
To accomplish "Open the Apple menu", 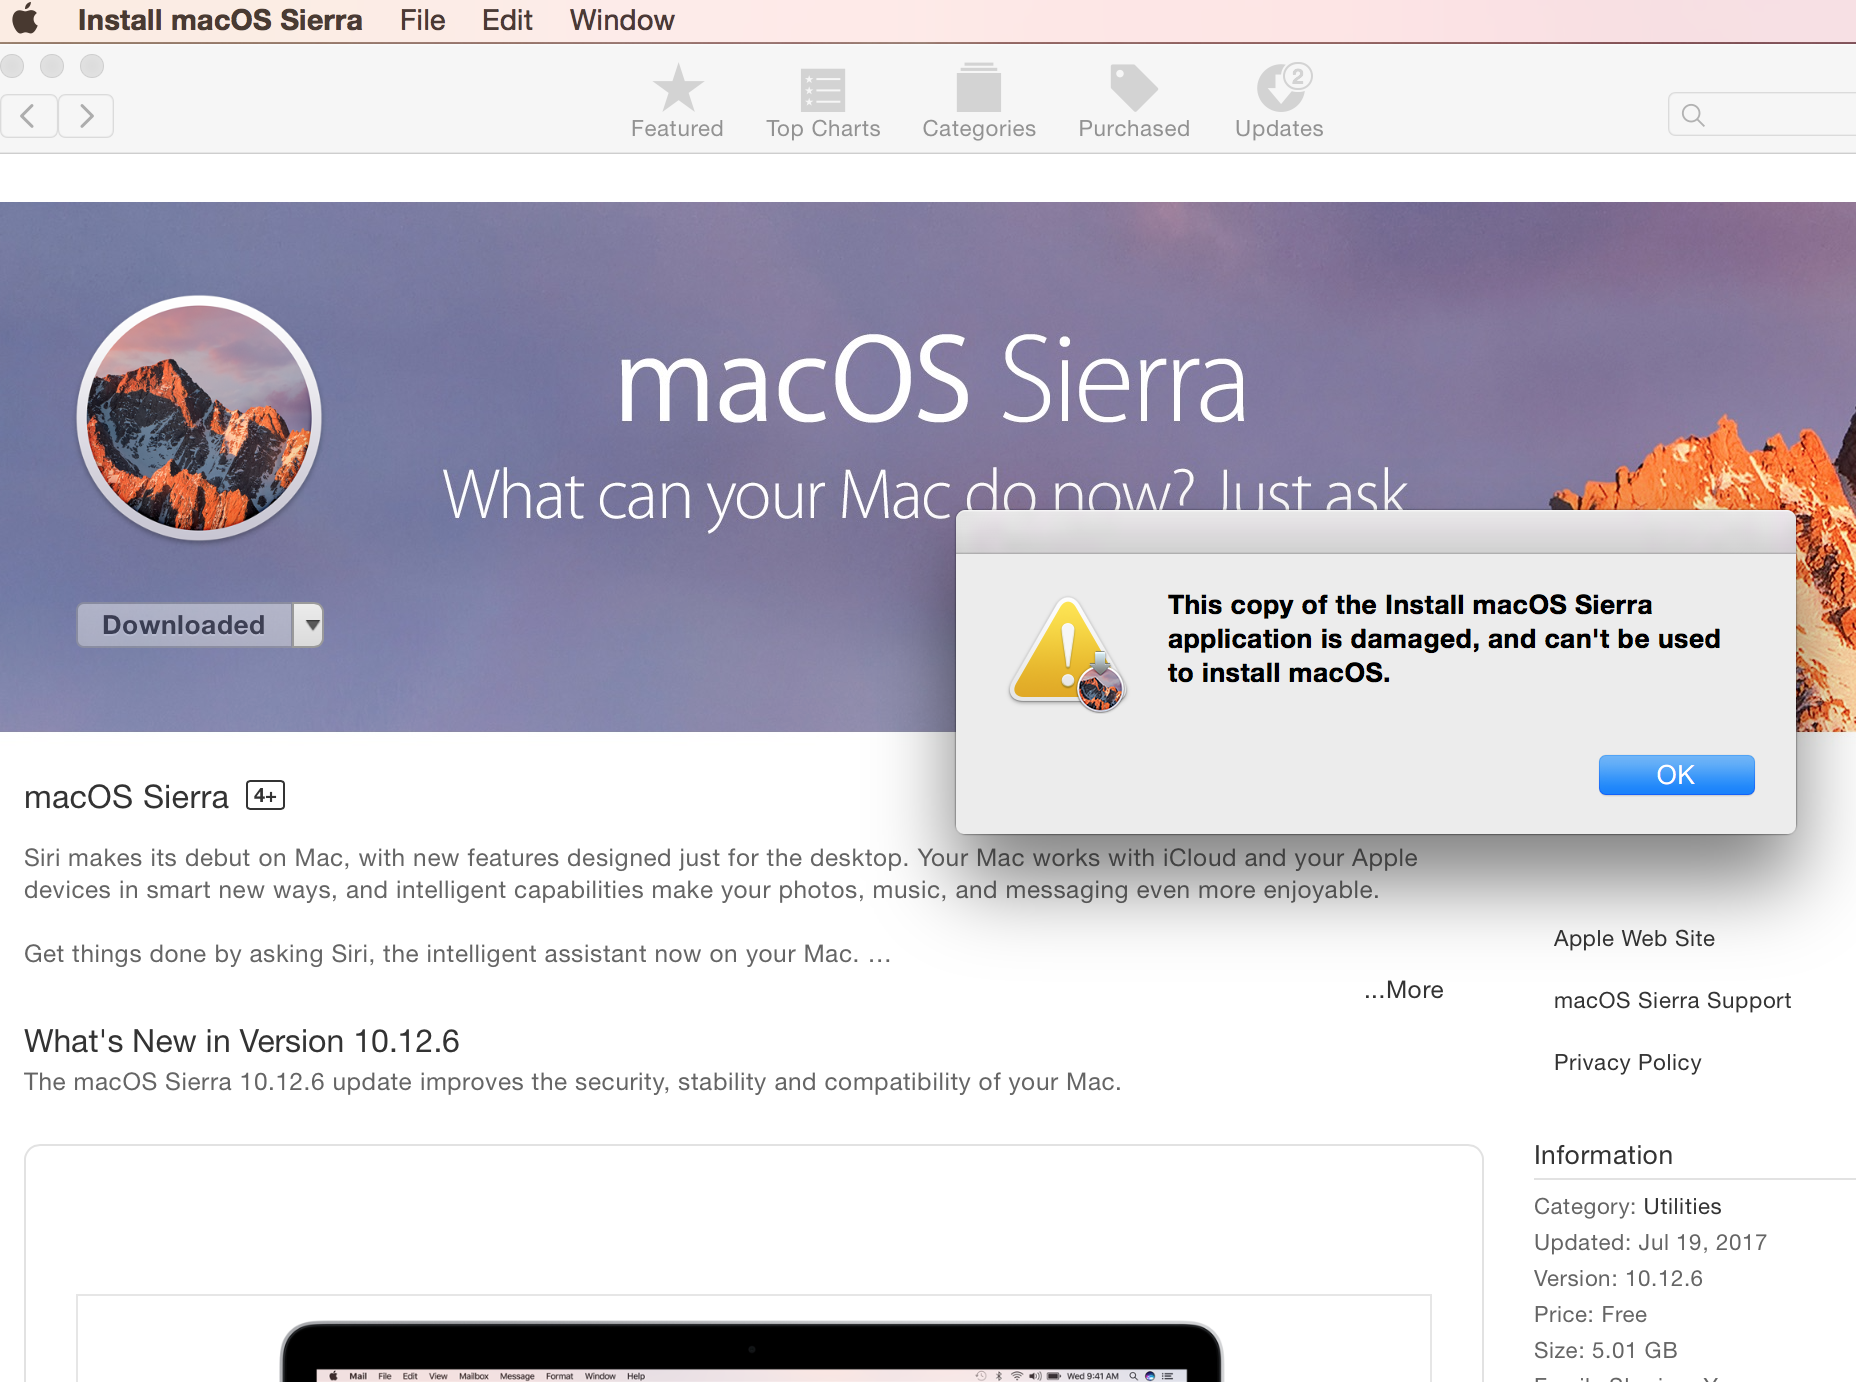I will pyautogui.click(x=26, y=20).
